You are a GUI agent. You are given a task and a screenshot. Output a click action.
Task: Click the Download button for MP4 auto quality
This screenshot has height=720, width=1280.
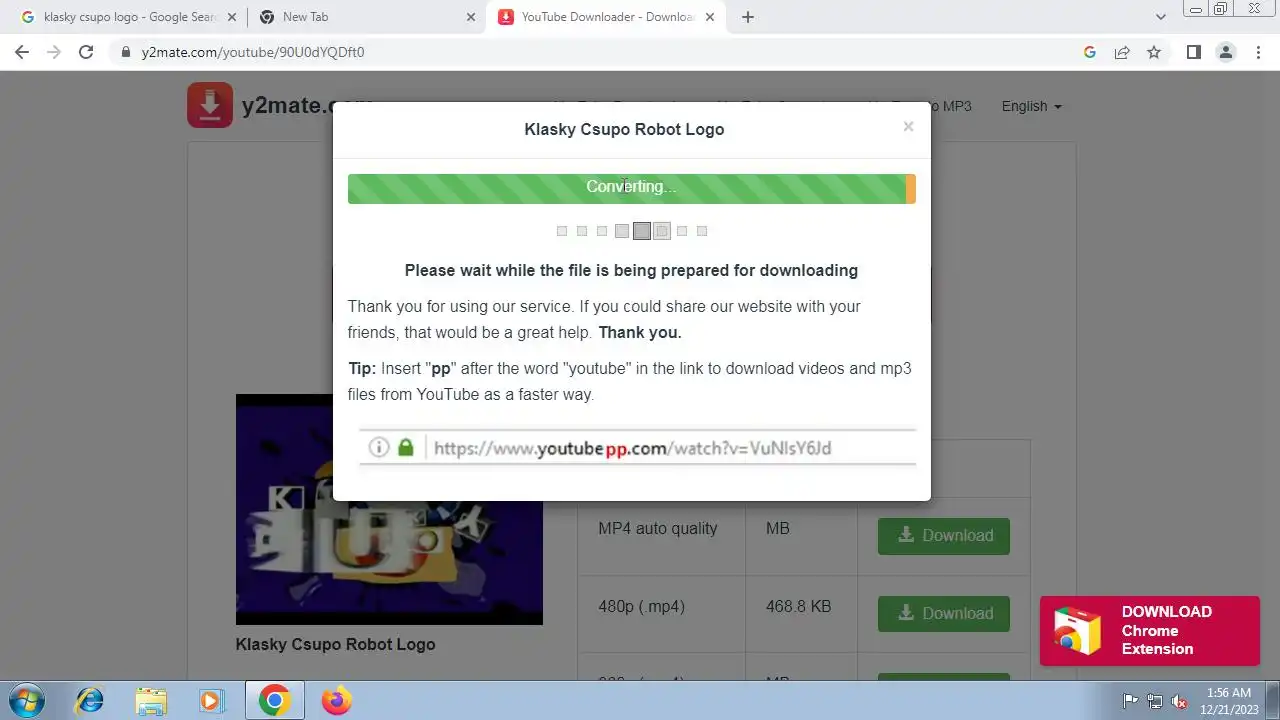click(944, 536)
